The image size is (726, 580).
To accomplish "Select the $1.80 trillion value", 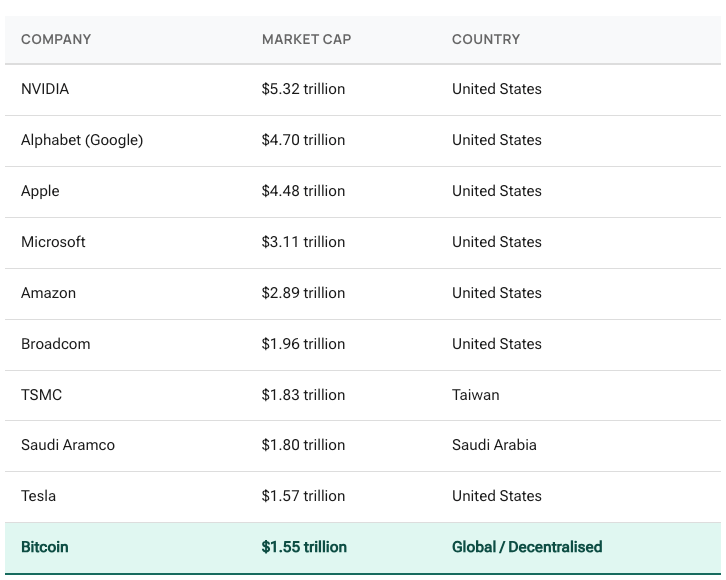I will click(303, 445).
